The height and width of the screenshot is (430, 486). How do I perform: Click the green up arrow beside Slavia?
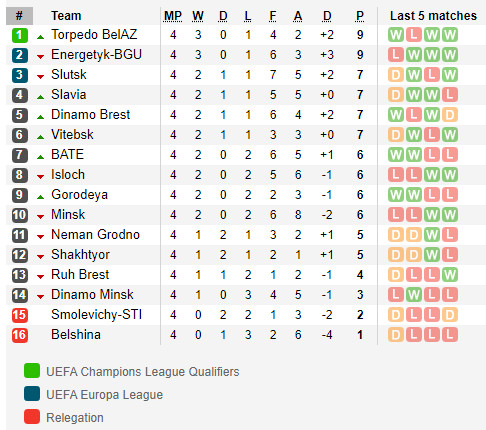coord(41,97)
